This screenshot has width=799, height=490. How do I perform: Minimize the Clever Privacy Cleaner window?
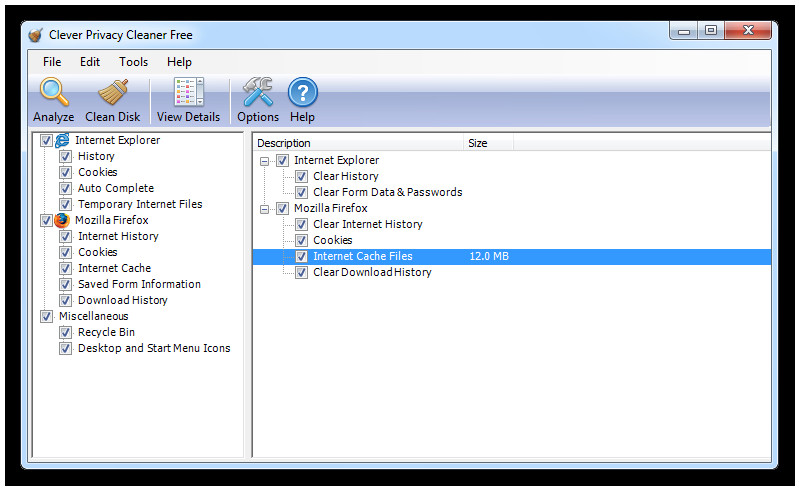tap(683, 31)
